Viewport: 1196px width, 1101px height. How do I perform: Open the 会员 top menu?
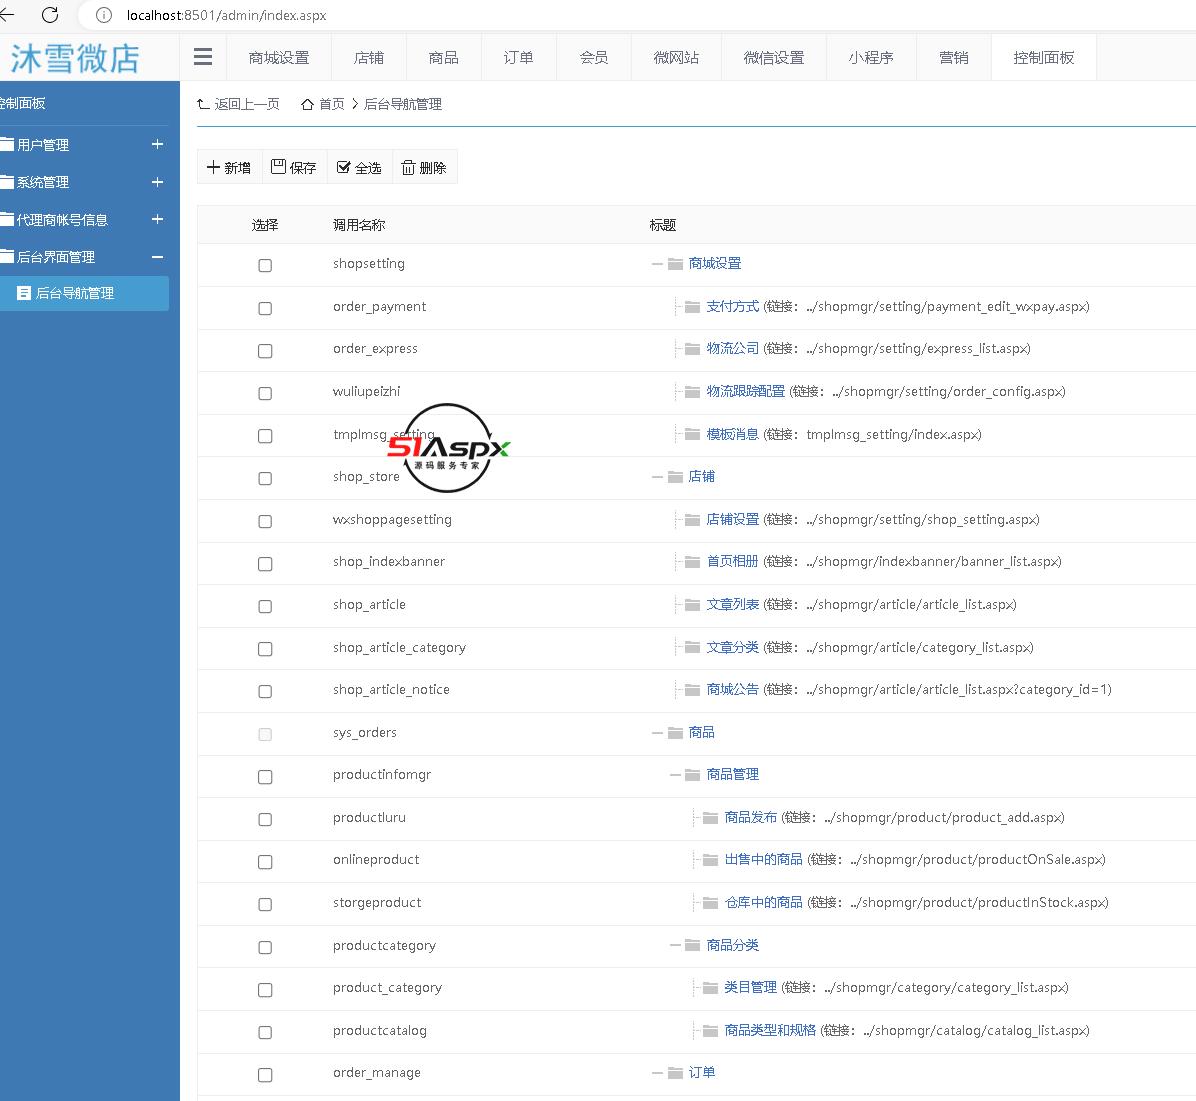(593, 57)
